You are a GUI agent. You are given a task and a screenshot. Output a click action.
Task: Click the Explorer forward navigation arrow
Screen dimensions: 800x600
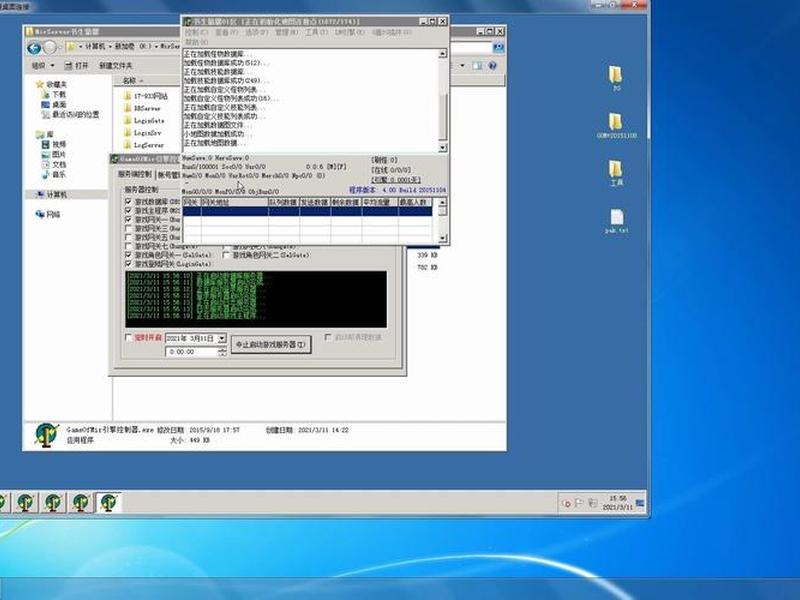(x=49, y=48)
